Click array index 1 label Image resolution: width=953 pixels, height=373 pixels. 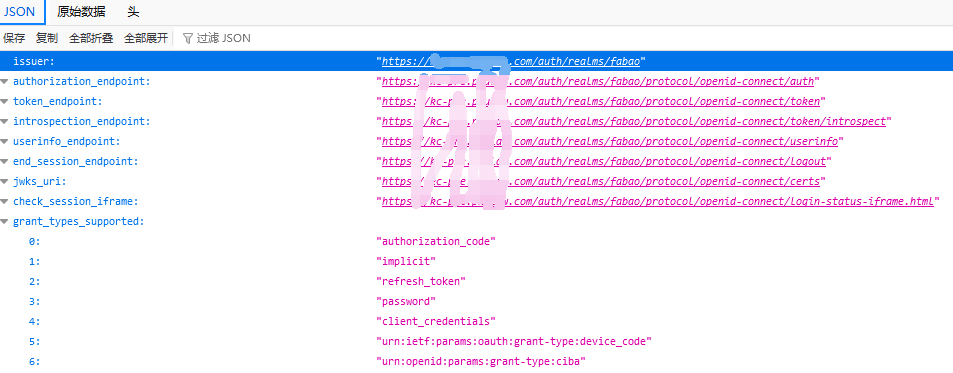(34, 262)
